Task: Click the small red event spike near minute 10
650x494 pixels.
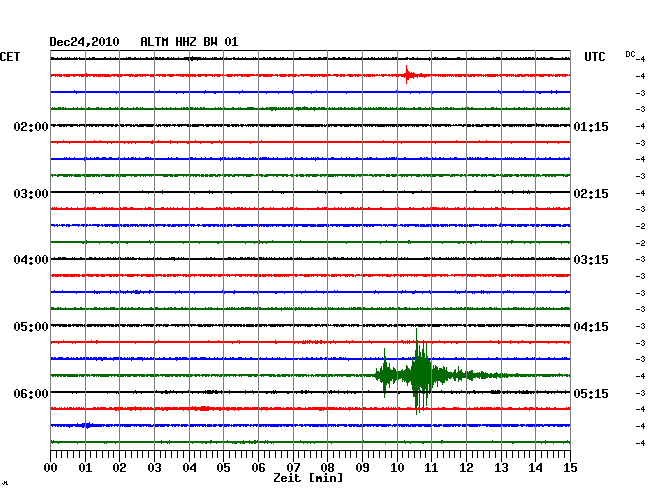Action: pos(408,75)
